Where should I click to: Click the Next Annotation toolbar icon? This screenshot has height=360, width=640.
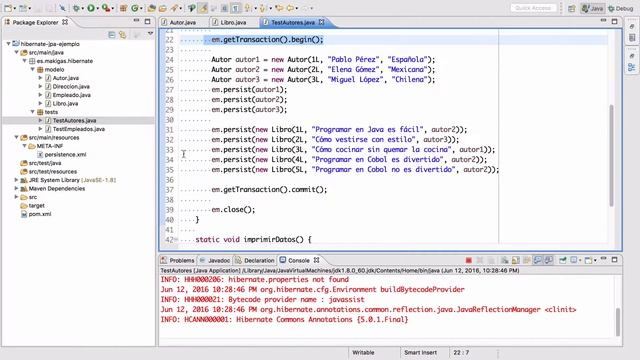tap(247, 8)
